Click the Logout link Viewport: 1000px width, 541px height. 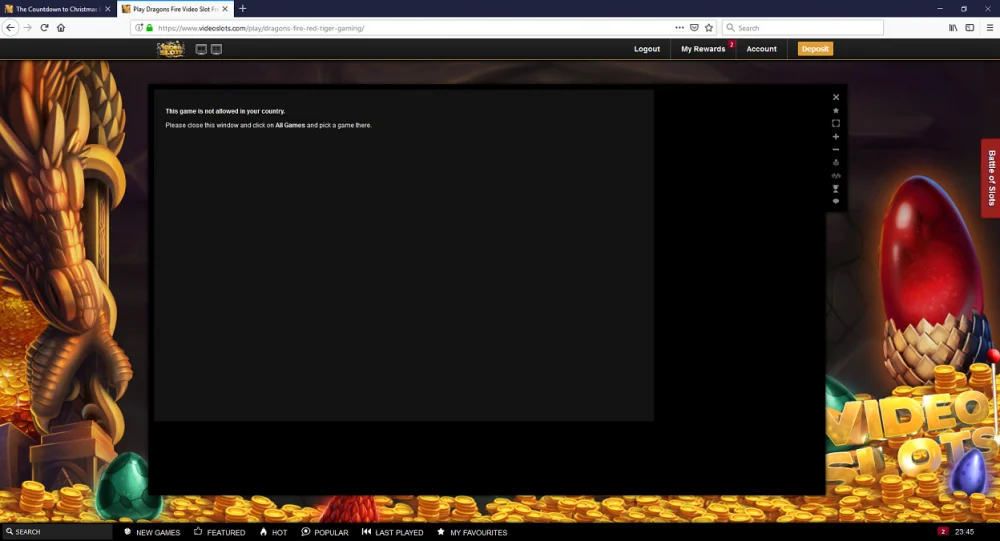click(x=647, y=49)
